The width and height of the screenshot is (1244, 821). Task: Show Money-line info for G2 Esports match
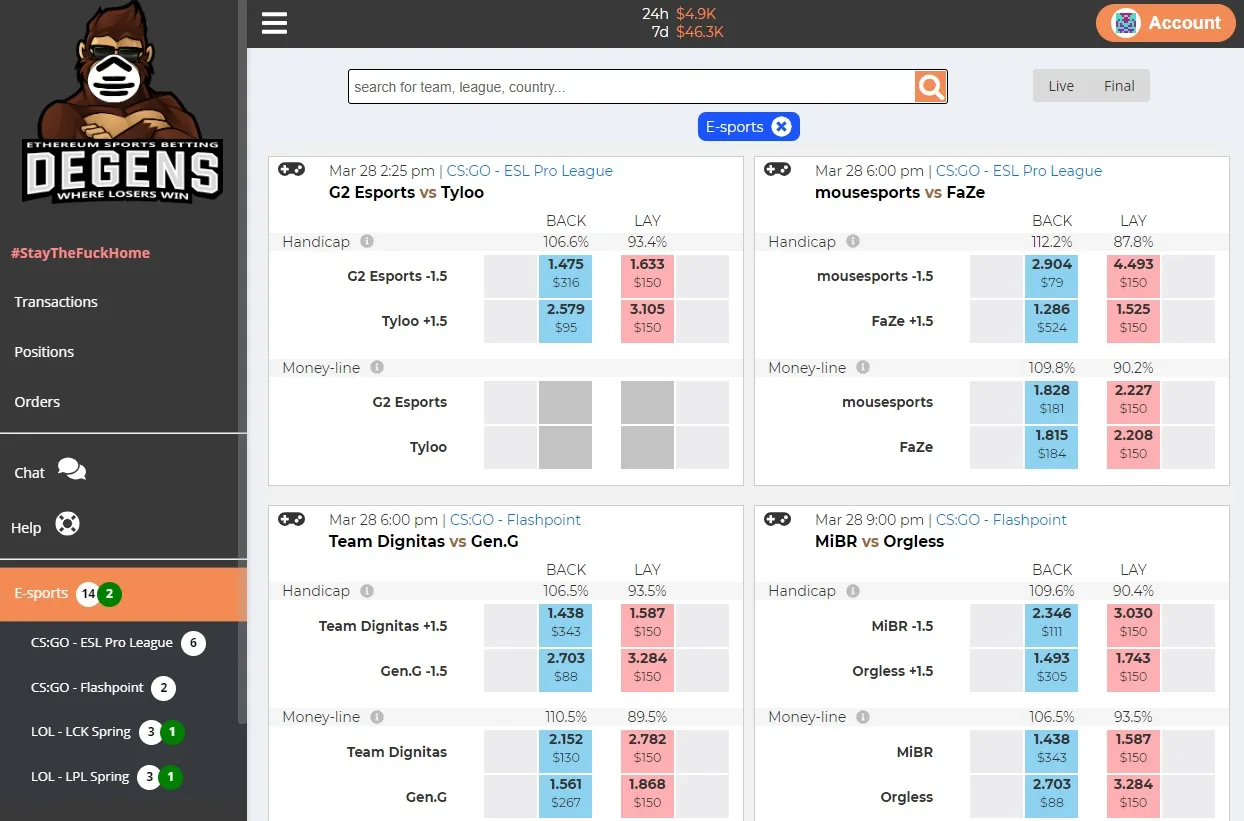point(377,368)
